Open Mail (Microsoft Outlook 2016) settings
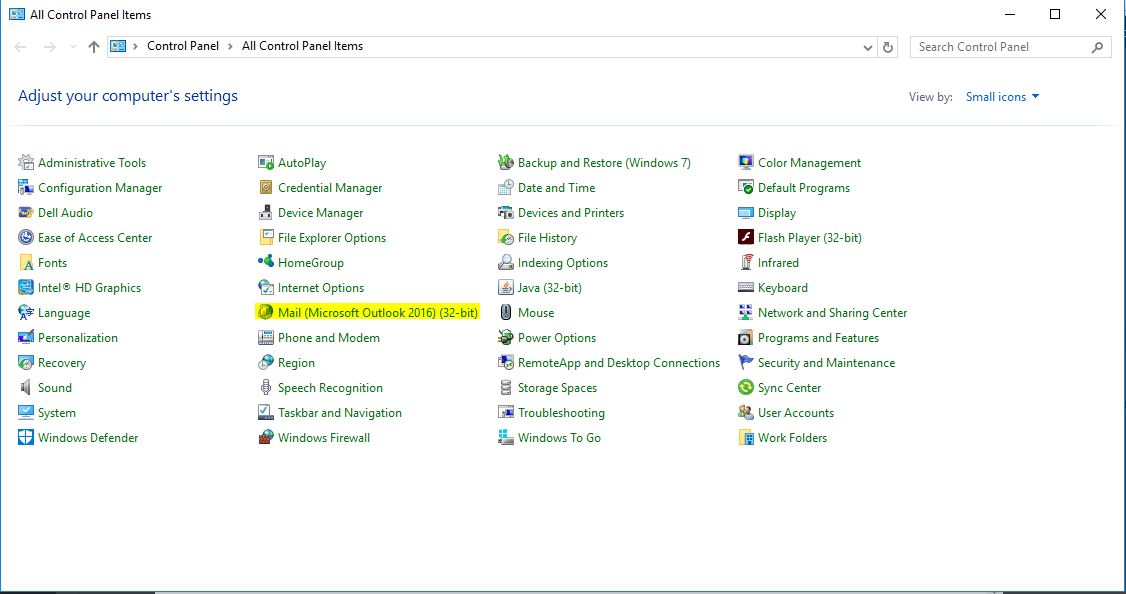 coord(369,312)
